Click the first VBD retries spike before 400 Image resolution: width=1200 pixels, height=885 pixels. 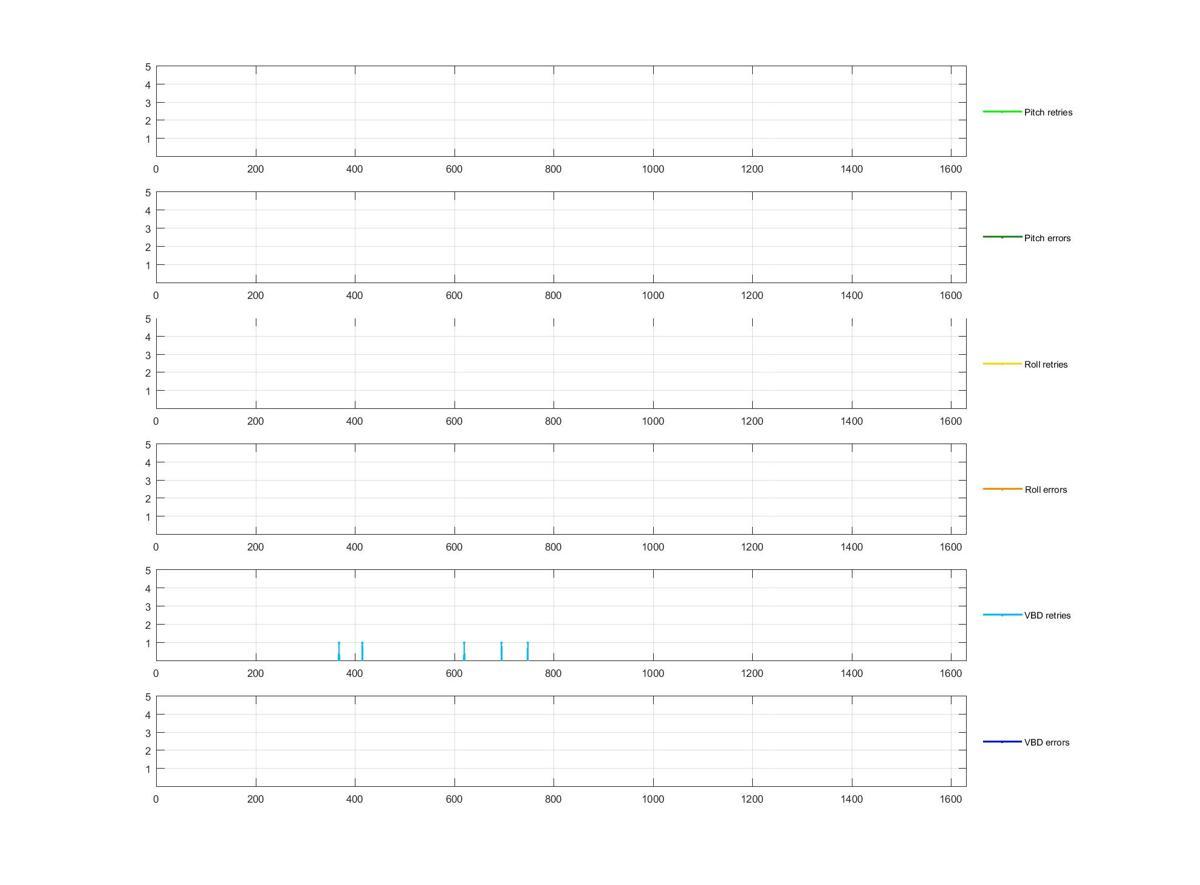(339, 651)
